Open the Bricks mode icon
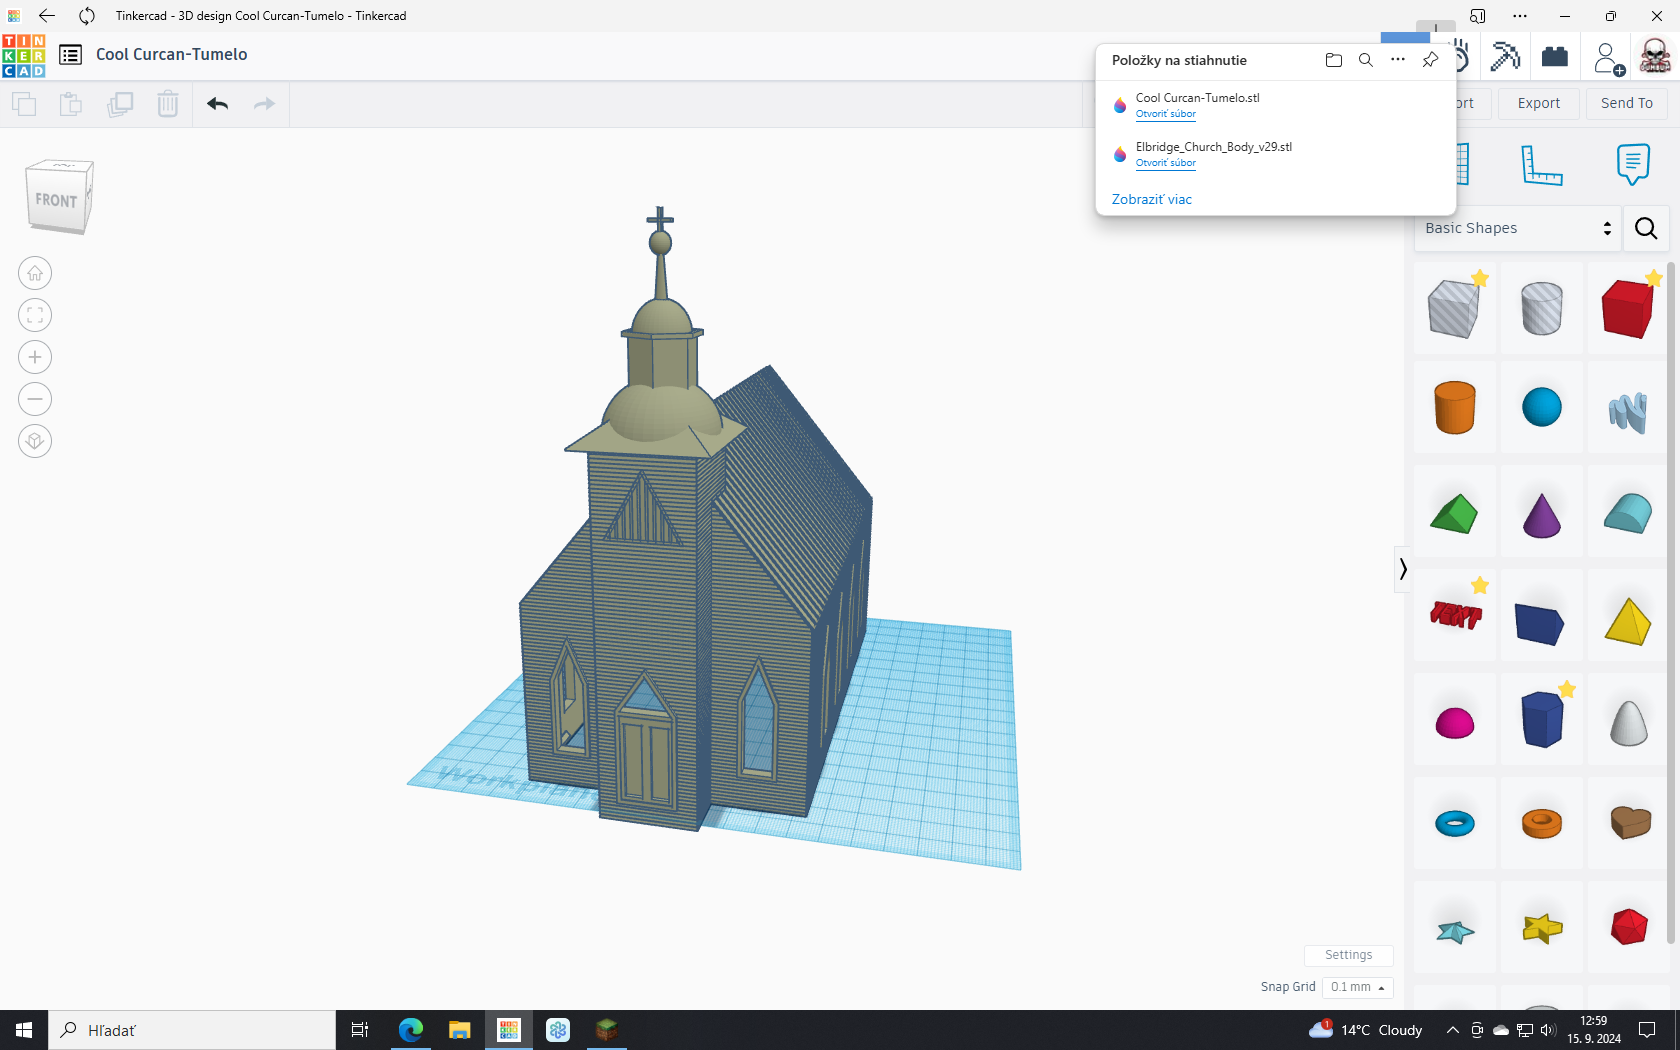Viewport: 1680px width, 1050px height. click(1555, 56)
